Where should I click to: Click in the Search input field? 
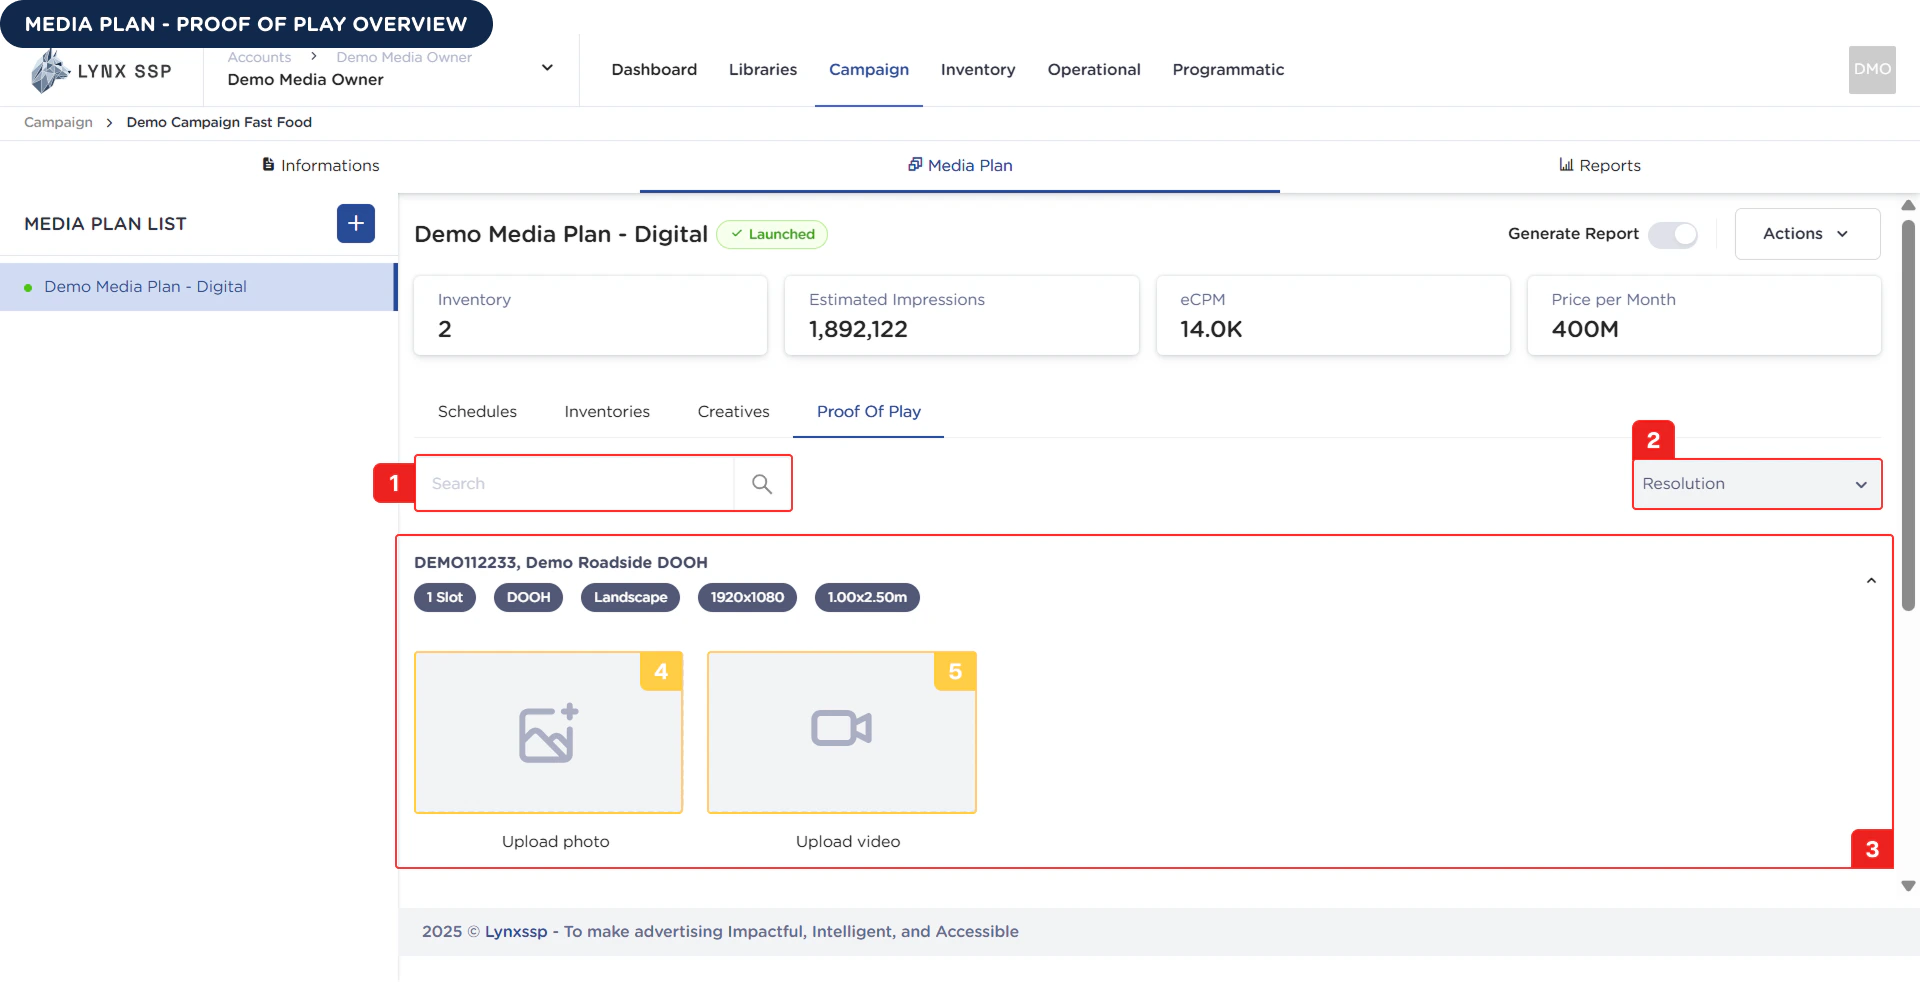pos(575,484)
